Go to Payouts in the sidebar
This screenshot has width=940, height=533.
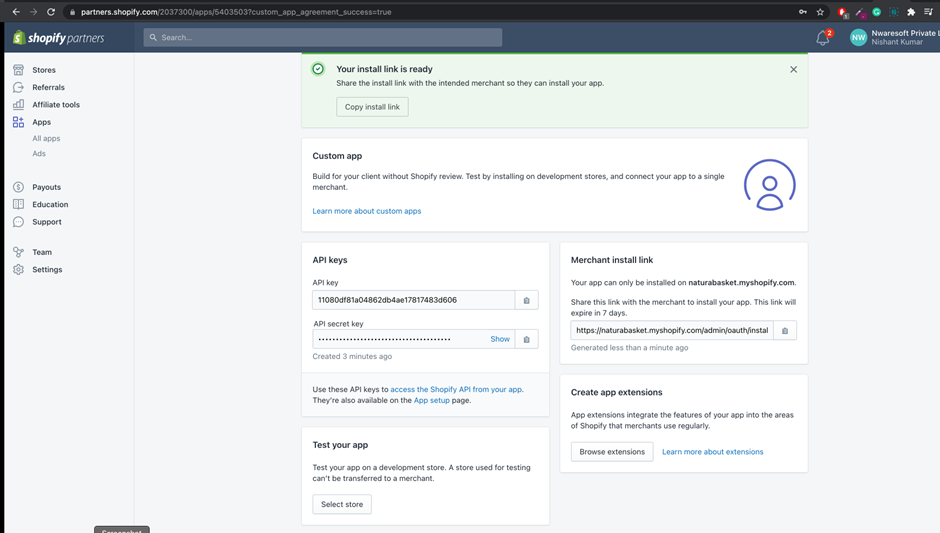46,187
